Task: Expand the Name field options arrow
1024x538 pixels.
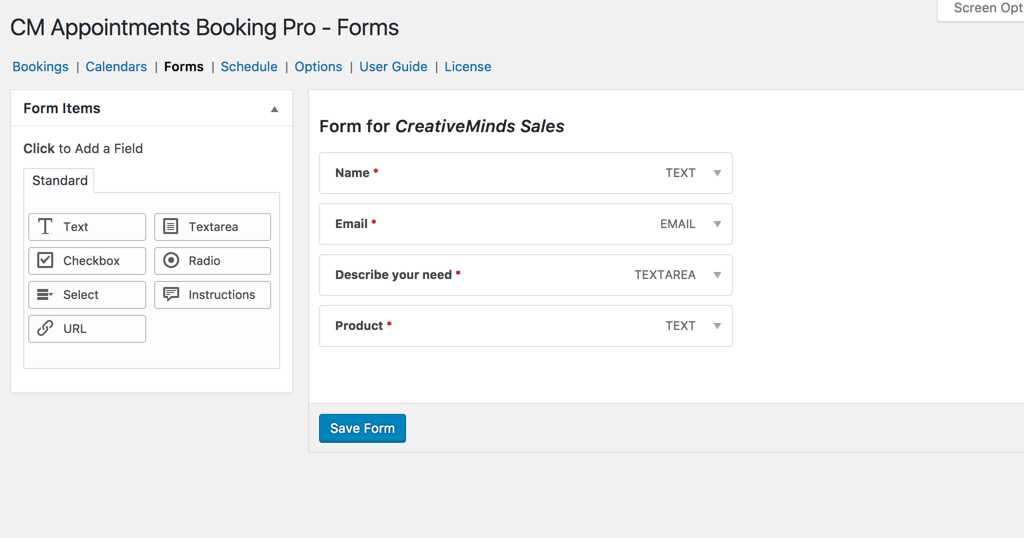Action: (x=717, y=173)
